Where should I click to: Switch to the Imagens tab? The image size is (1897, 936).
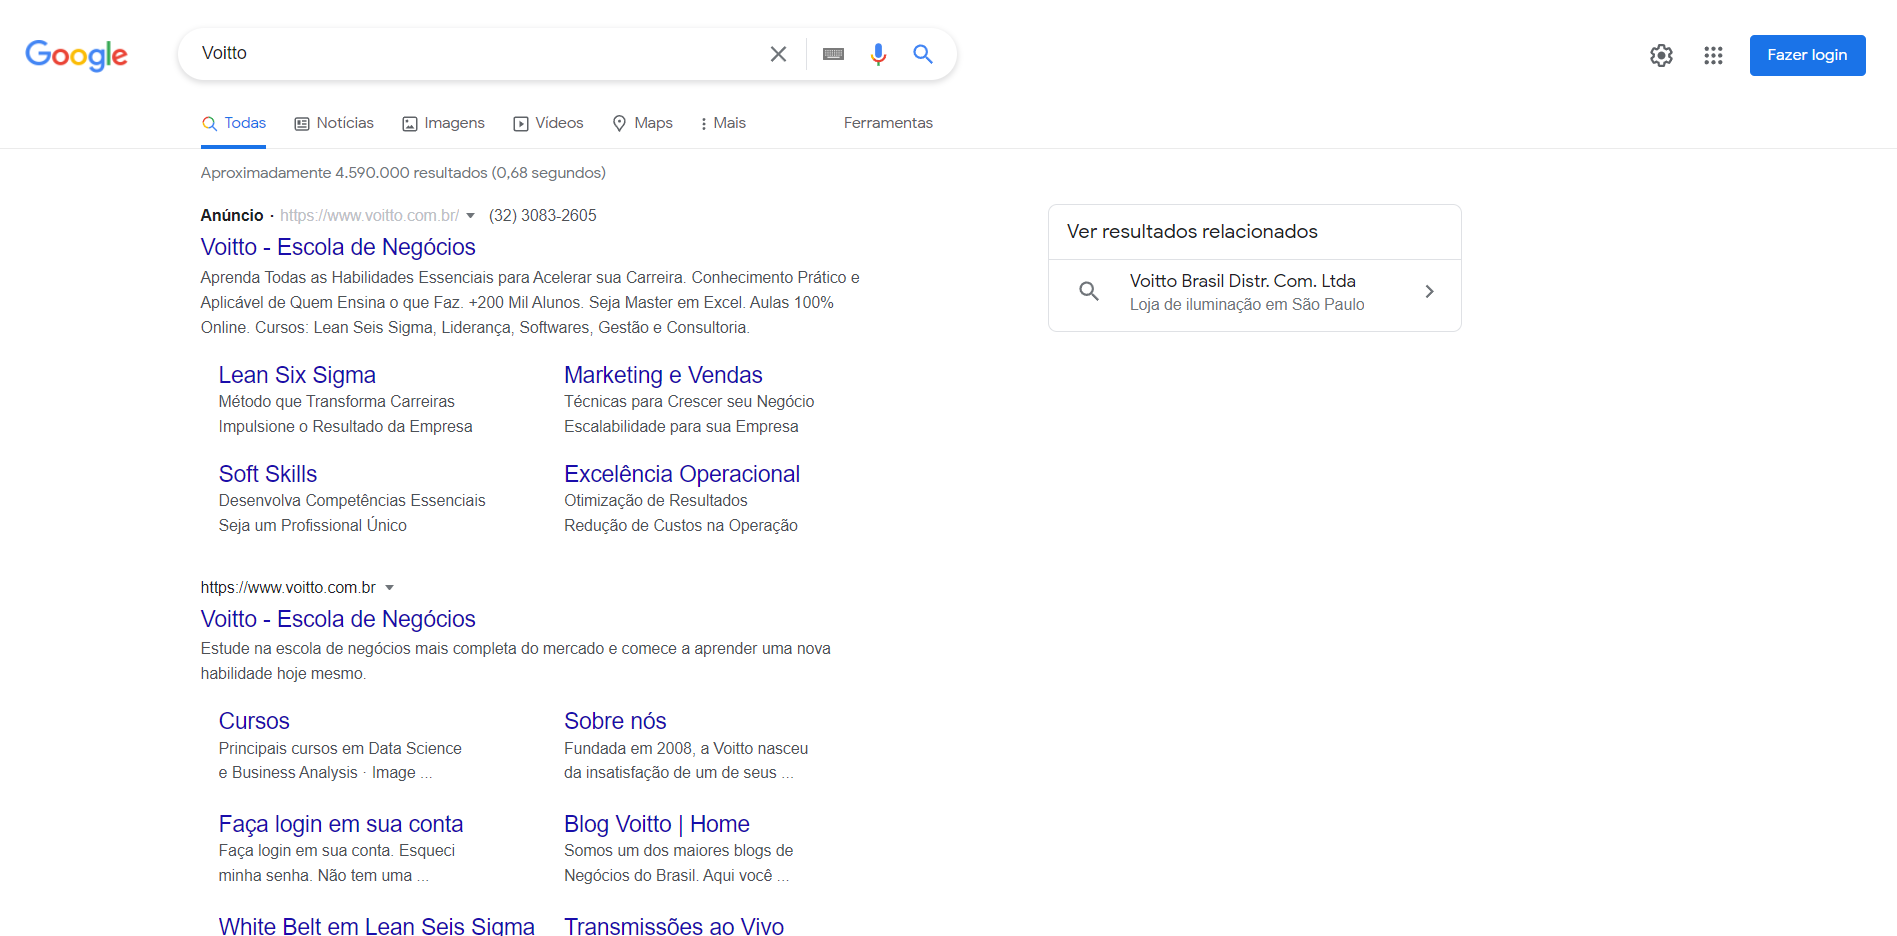pyautogui.click(x=444, y=123)
